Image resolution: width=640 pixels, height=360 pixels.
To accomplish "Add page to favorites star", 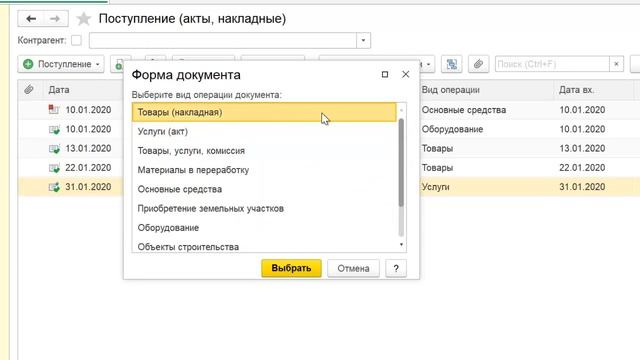I will point(84,19).
